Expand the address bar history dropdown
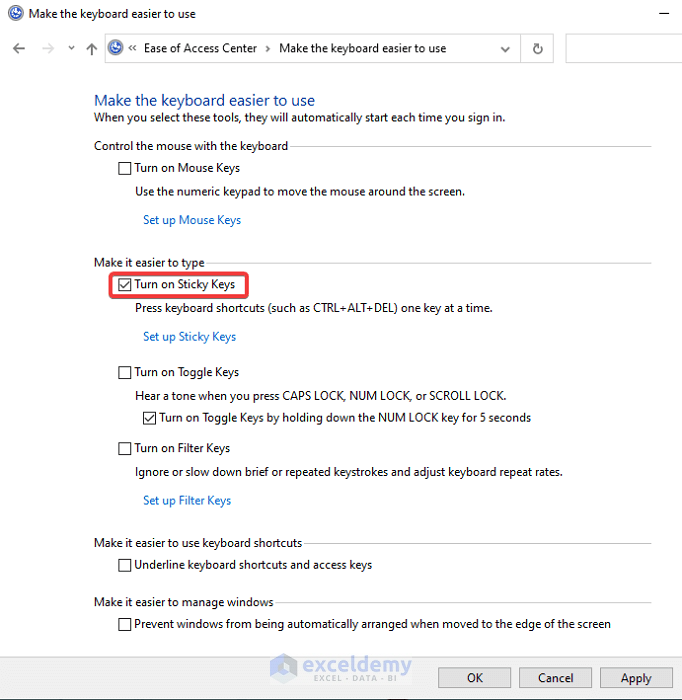The height and width of the screenshot is (700, 682). click(505, 49)
